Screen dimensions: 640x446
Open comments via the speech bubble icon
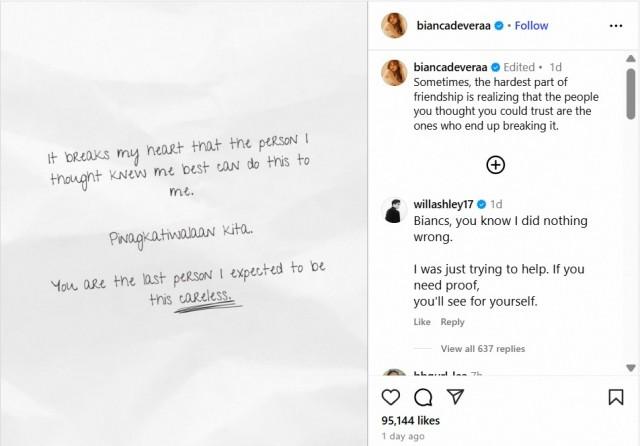tap(423, 397)
